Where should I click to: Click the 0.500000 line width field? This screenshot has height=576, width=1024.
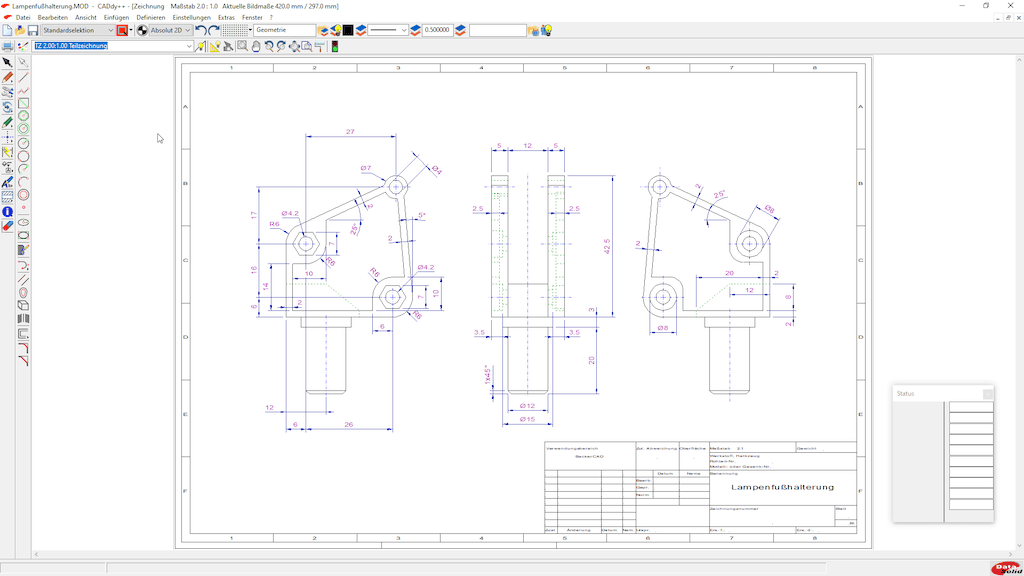click(436, 30)
